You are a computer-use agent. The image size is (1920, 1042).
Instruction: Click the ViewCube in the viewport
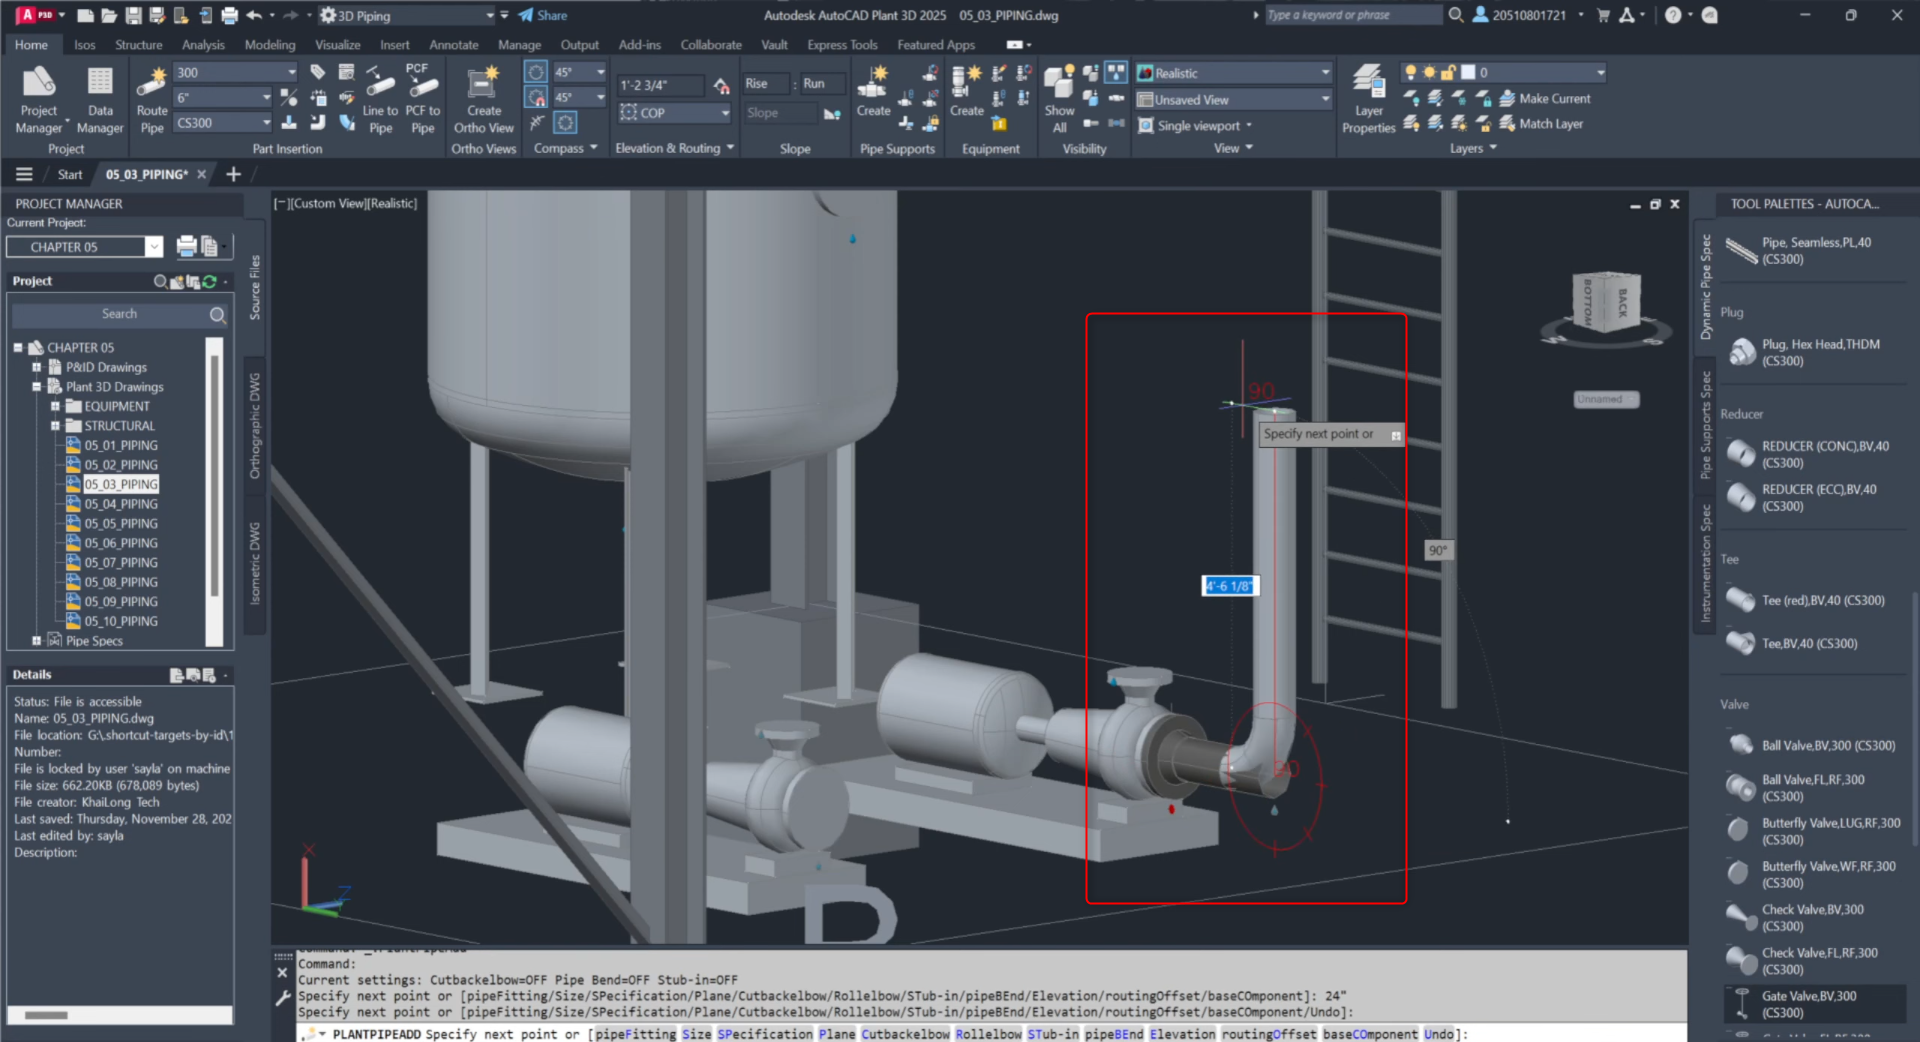point(1605,303)
